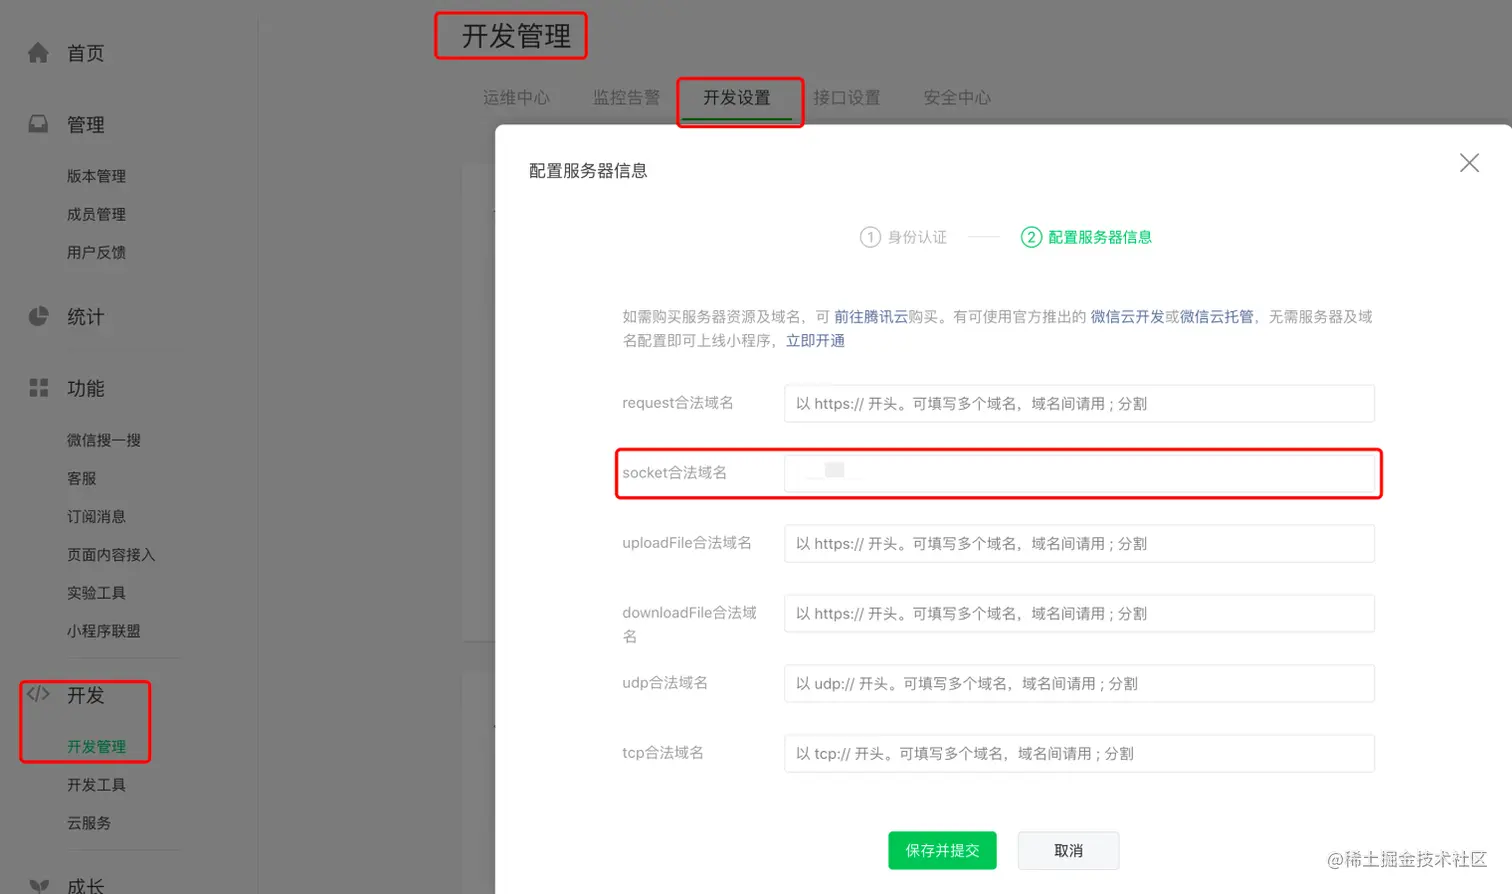This screenshot has width=1512, height=894.
Task: Click the 保存并提交 button
Action: [x=941, y=850]
